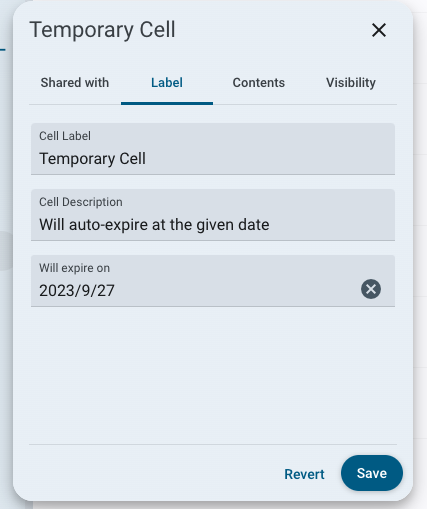Click the 'Cell Label' floating caption
The image size is (427, 509).
tap(65, 136)
